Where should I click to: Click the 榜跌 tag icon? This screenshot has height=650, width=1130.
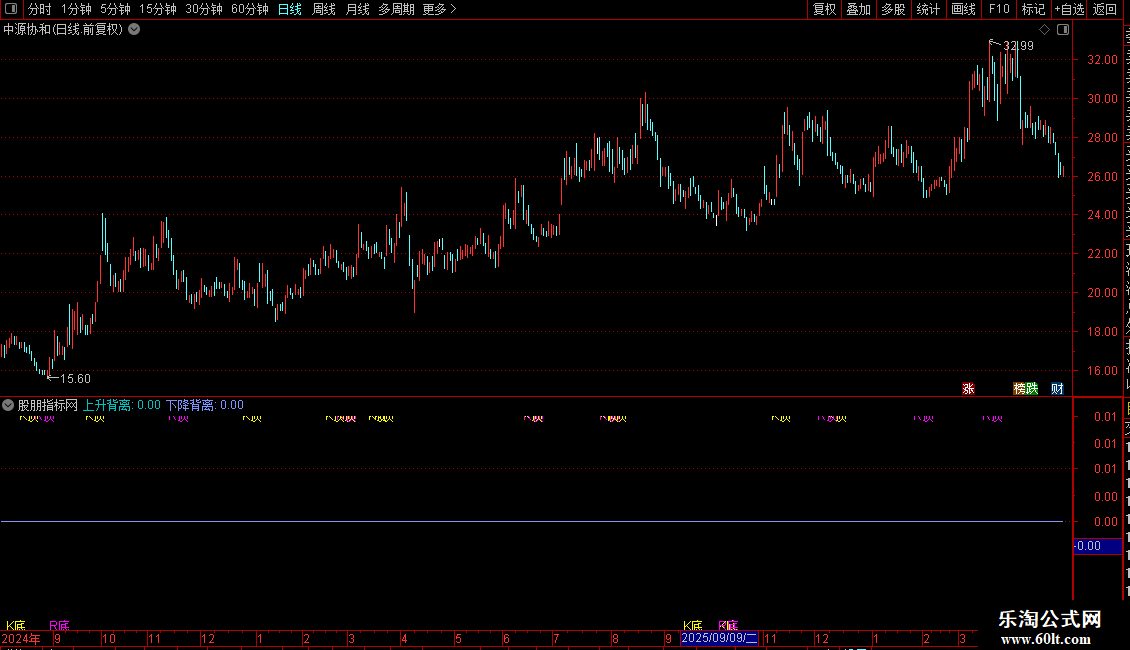point(1026,389)
